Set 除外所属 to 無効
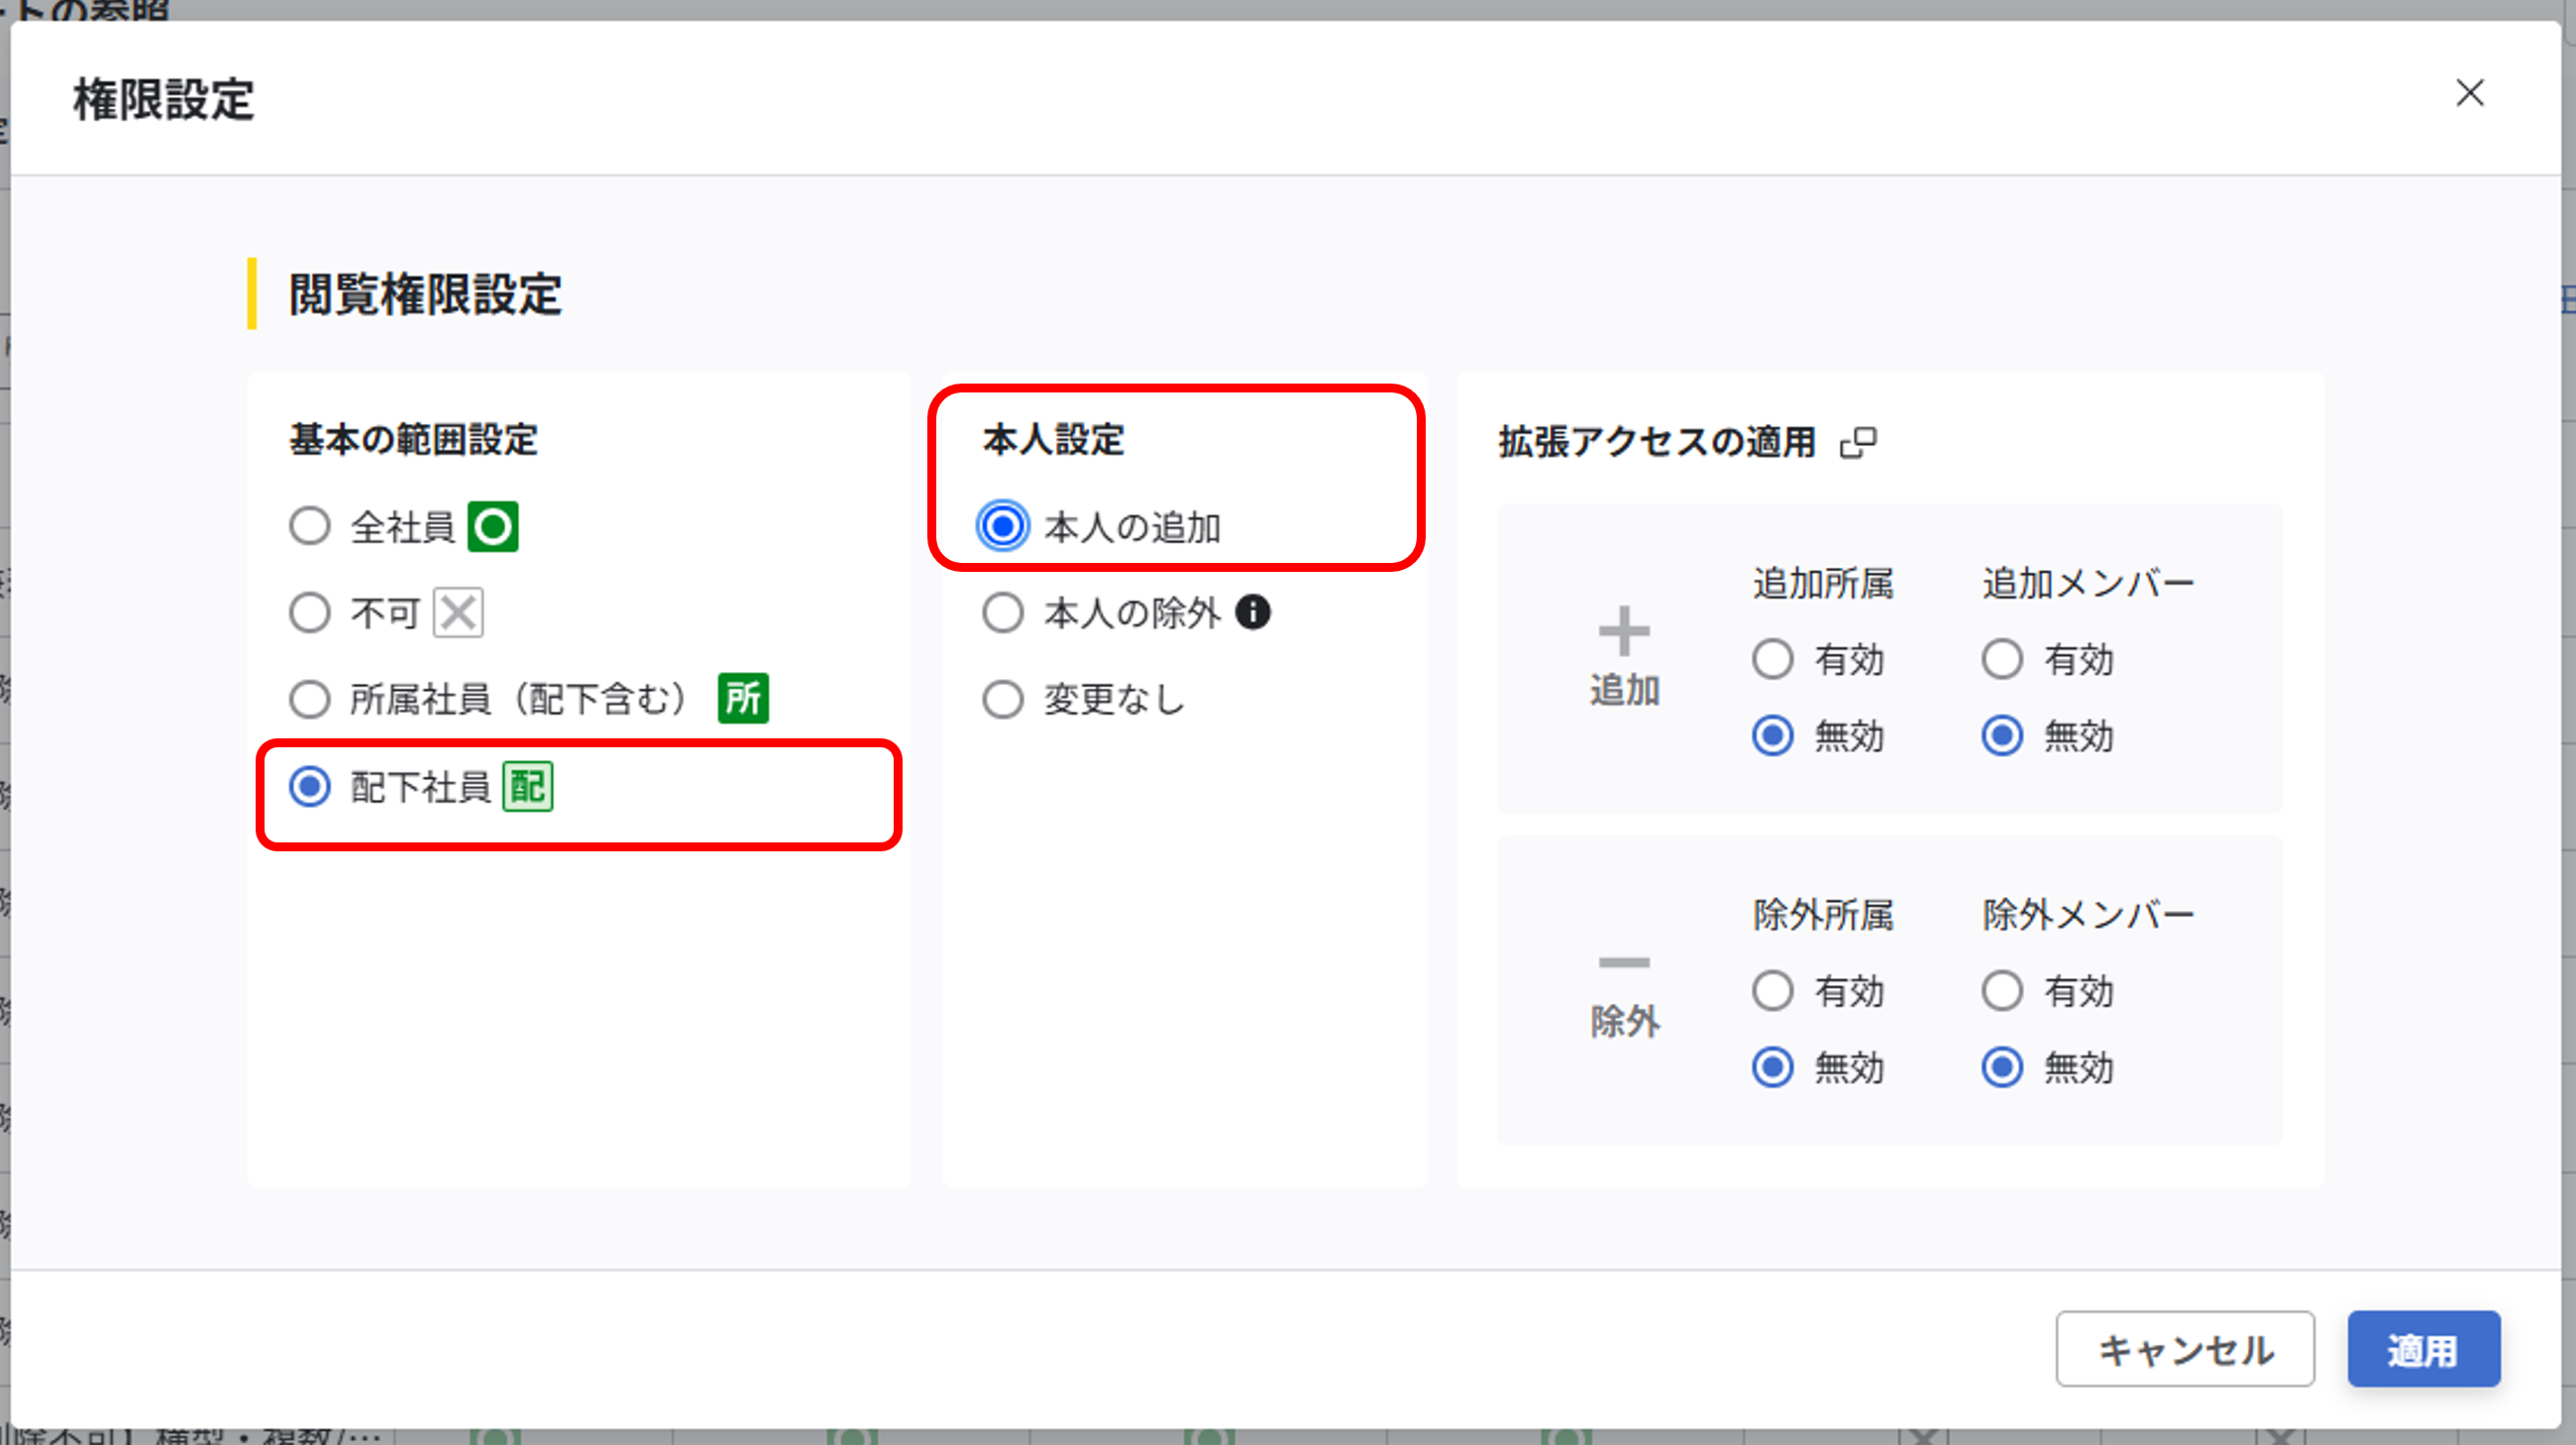This screenshot has height=1445, width=2576. click(1773, 1068)
